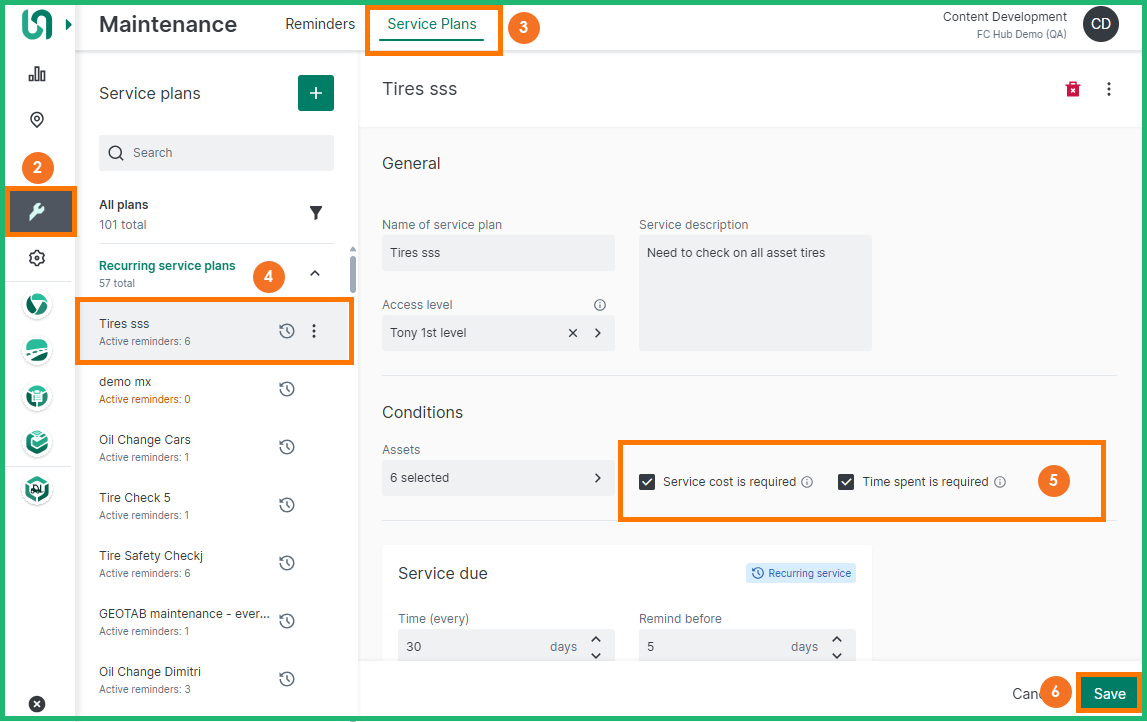Open the Access level Tony 1st level selector
Viewport: 1147px width, 722px height.
coord(598,333)
